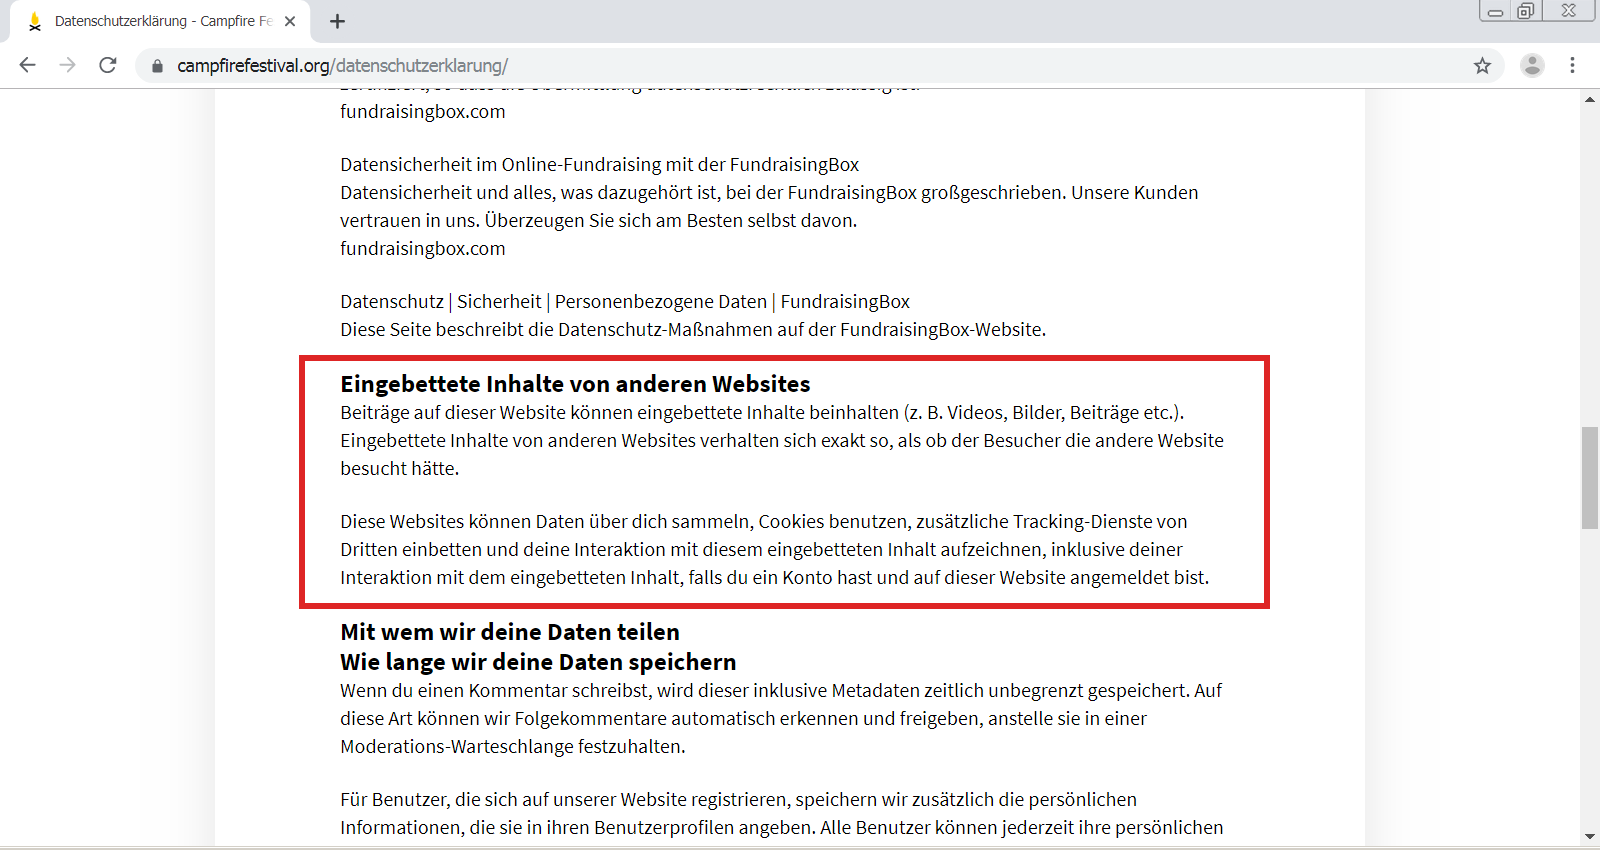Click text 'Diese Seite beschreibt die Datenschutz-Maßnahmen'
Viewport: 1600px width, 850px height.
[x=693, y=330]
